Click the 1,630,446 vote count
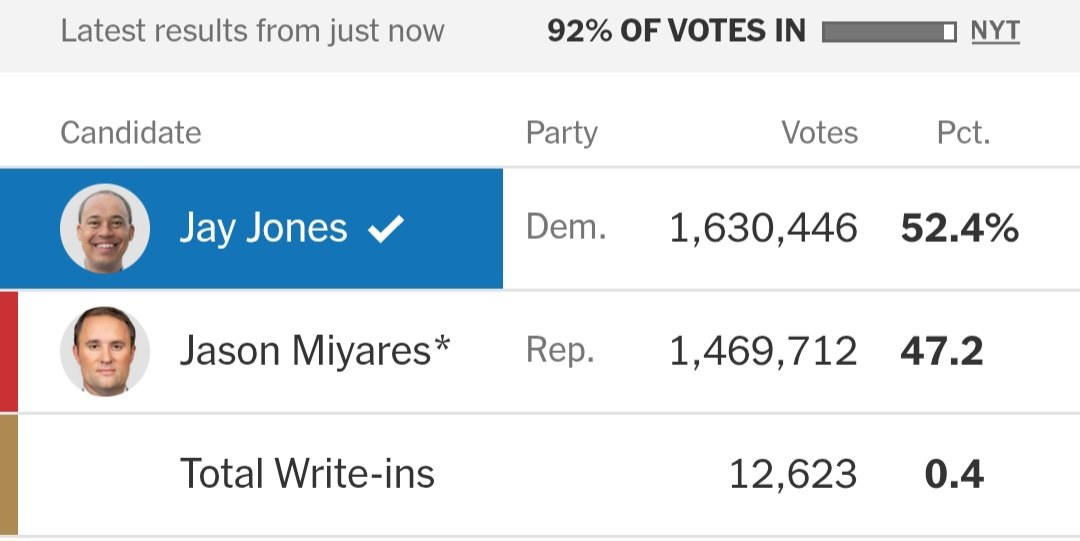This screenshot has width=1080, height=541. click(763, 228)
